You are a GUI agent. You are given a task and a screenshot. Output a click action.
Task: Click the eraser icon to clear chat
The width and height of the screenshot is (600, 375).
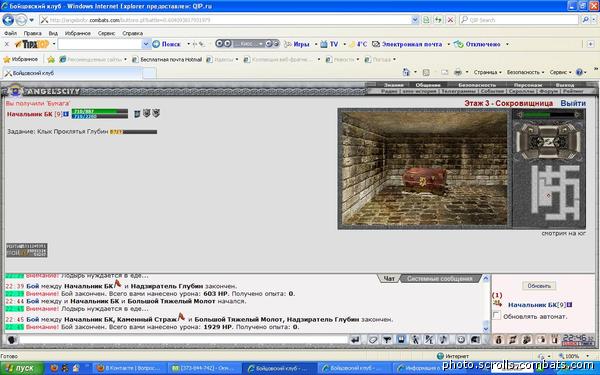(x=373, y=339)
